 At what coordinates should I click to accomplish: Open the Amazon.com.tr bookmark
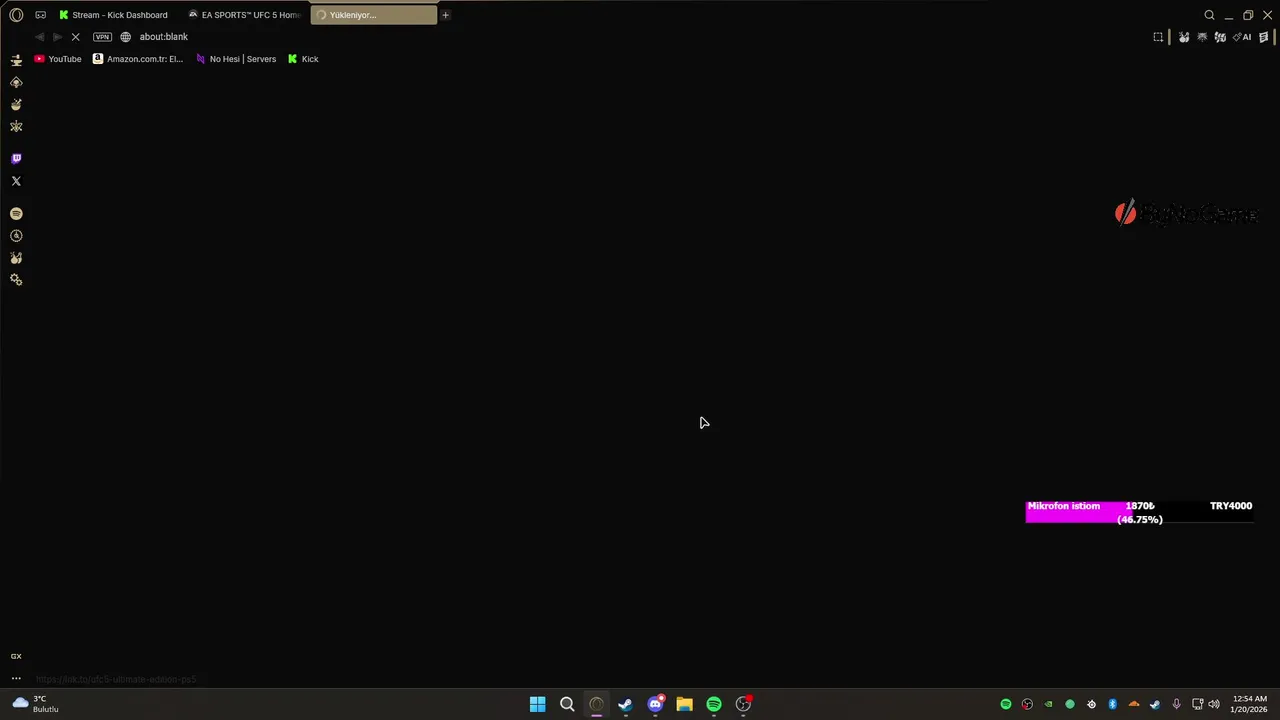coord(138,59)
